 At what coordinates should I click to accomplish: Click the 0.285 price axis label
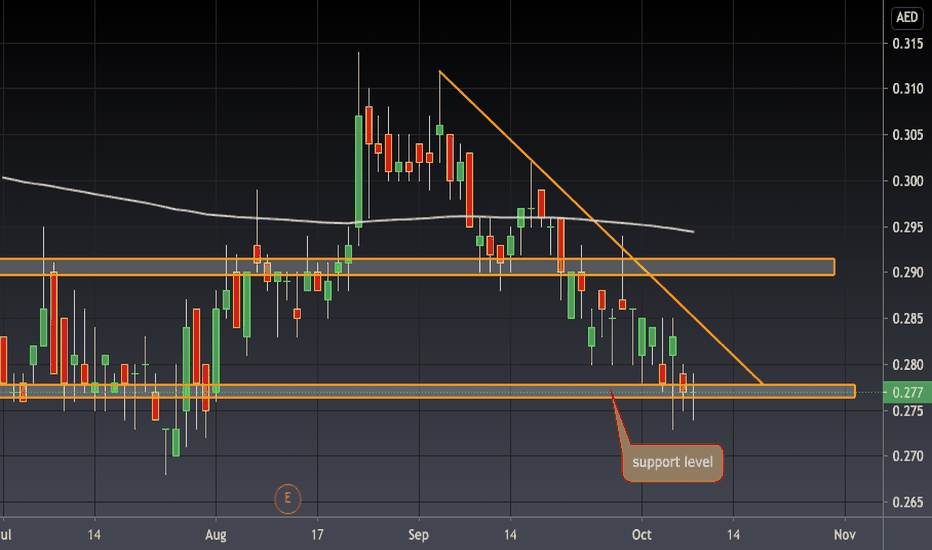[908, 319]
